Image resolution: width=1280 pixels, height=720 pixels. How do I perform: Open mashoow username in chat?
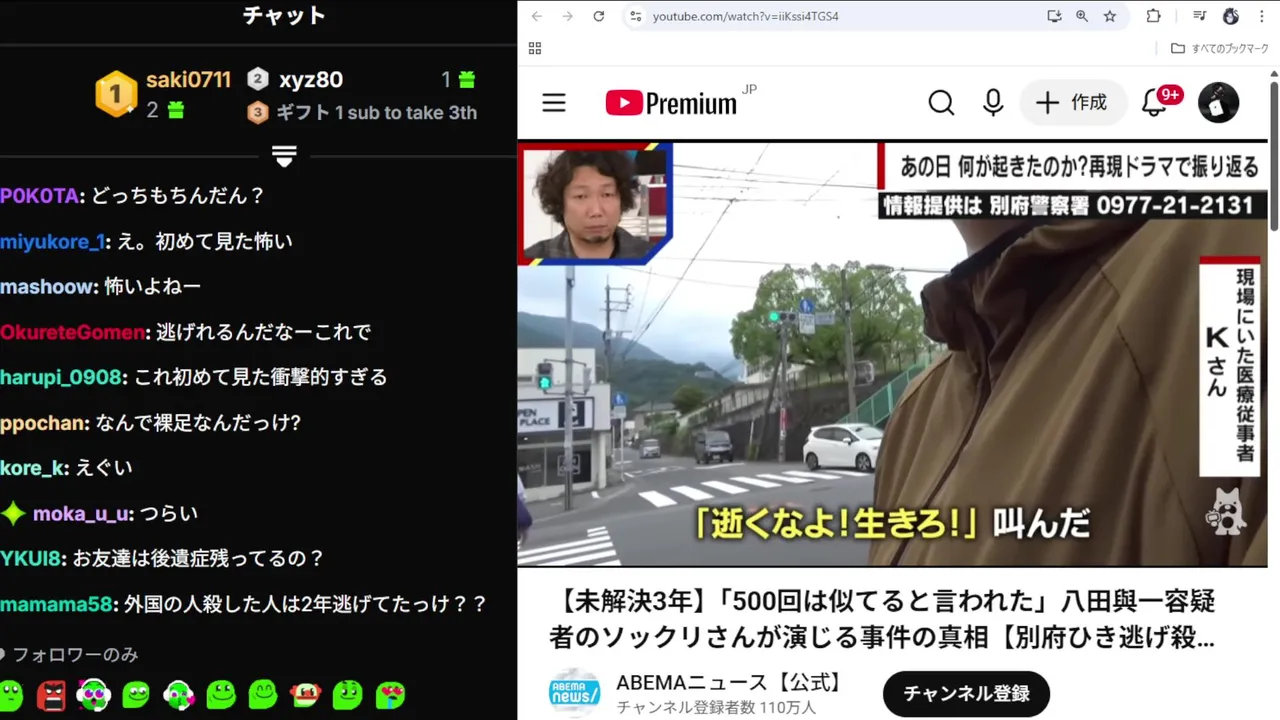[x=47, y=287]
